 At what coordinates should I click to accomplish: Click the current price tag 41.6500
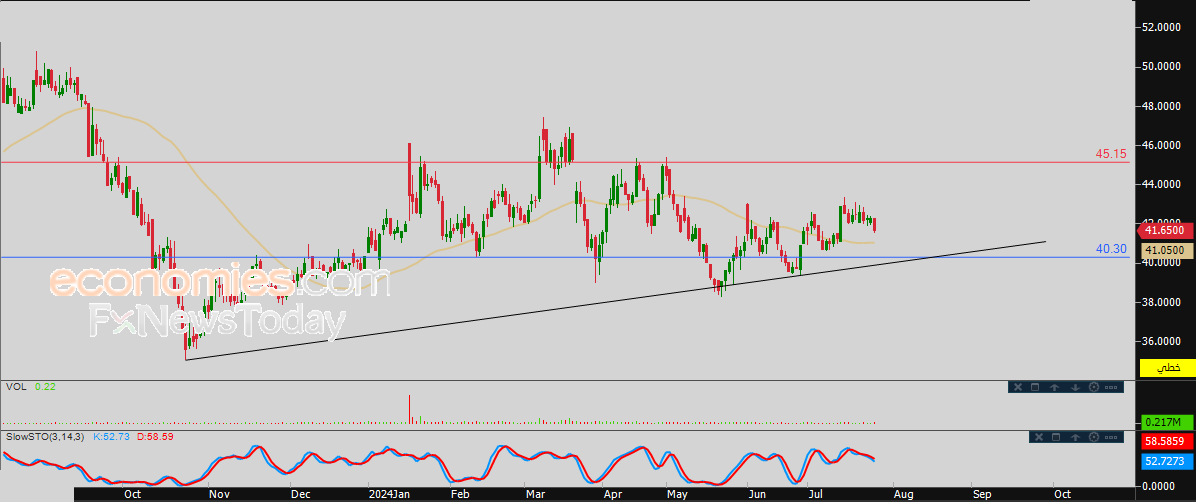point(1166,230)
